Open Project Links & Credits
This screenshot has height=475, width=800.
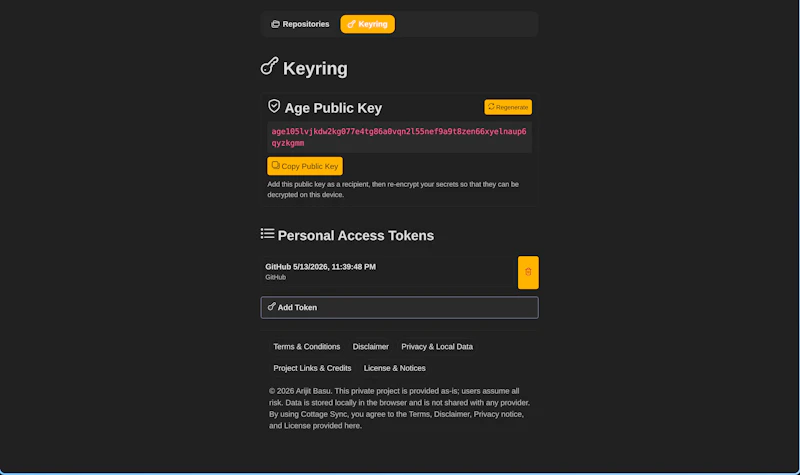[x=312, y=368]
